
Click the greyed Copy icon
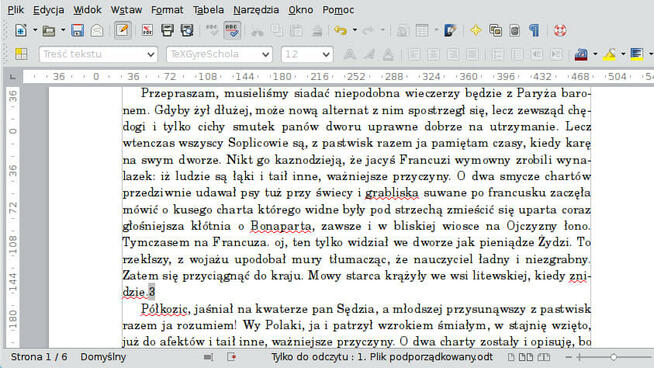[x=277, y=30]
